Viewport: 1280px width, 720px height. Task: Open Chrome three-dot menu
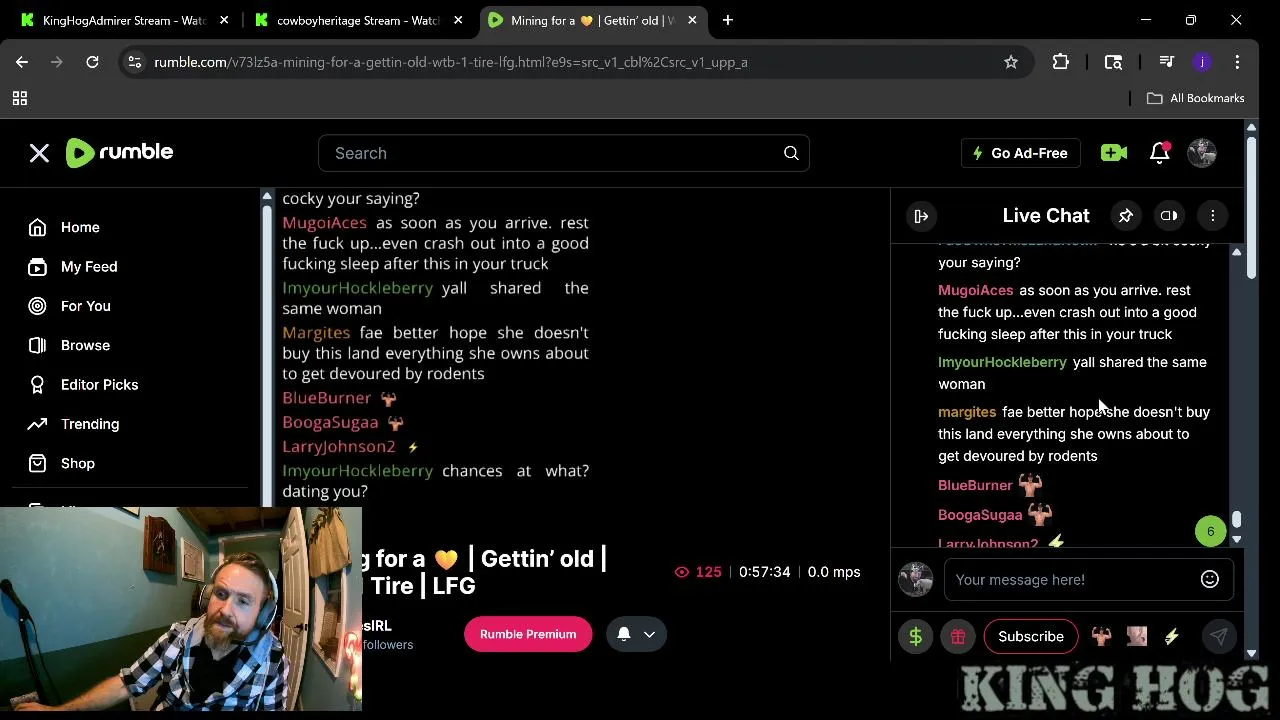point(1237,62)
